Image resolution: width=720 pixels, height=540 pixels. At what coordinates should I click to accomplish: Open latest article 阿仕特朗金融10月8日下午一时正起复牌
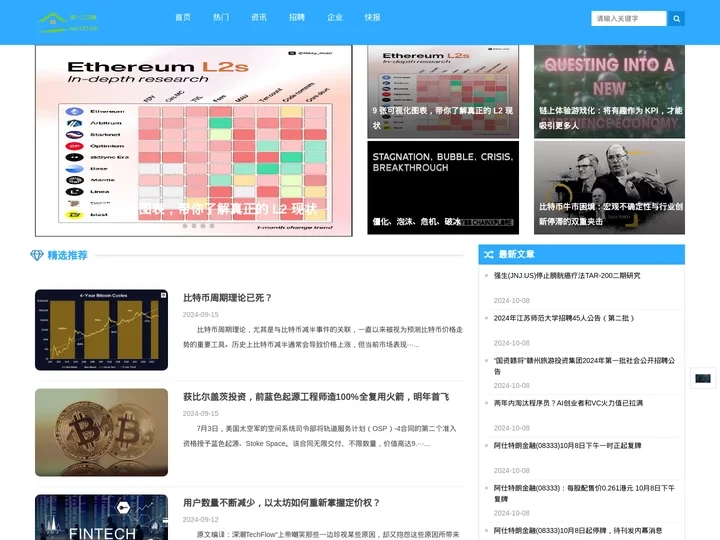click(x=567, y=445)
